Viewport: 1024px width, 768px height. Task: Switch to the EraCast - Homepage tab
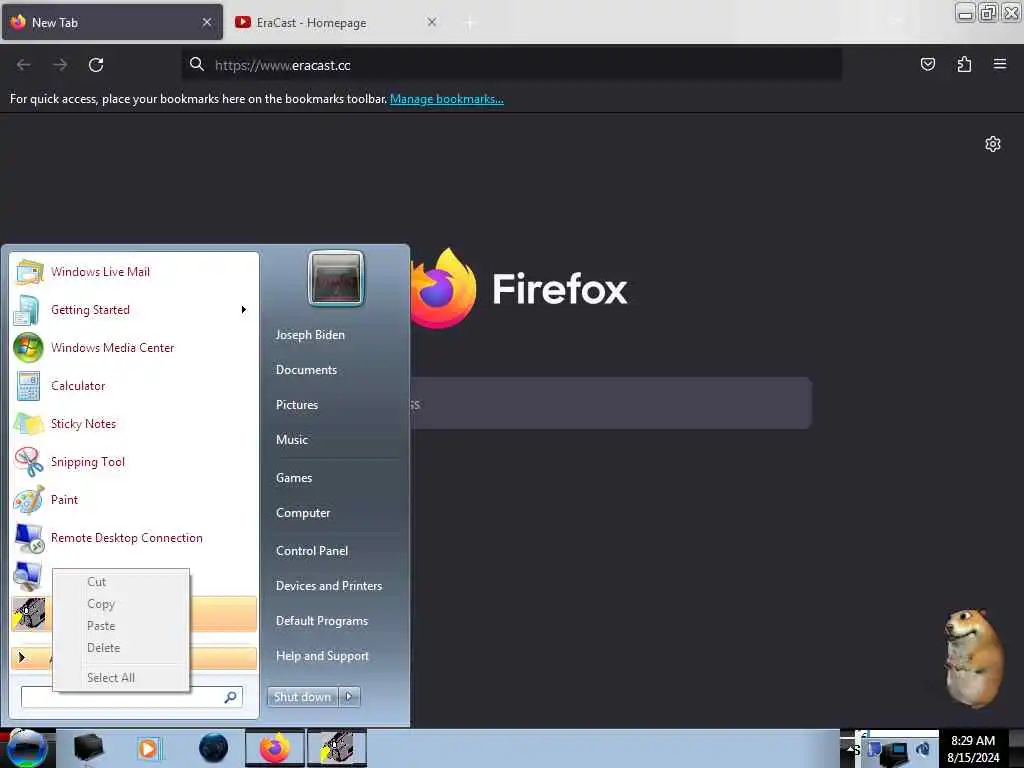(337, 22)
